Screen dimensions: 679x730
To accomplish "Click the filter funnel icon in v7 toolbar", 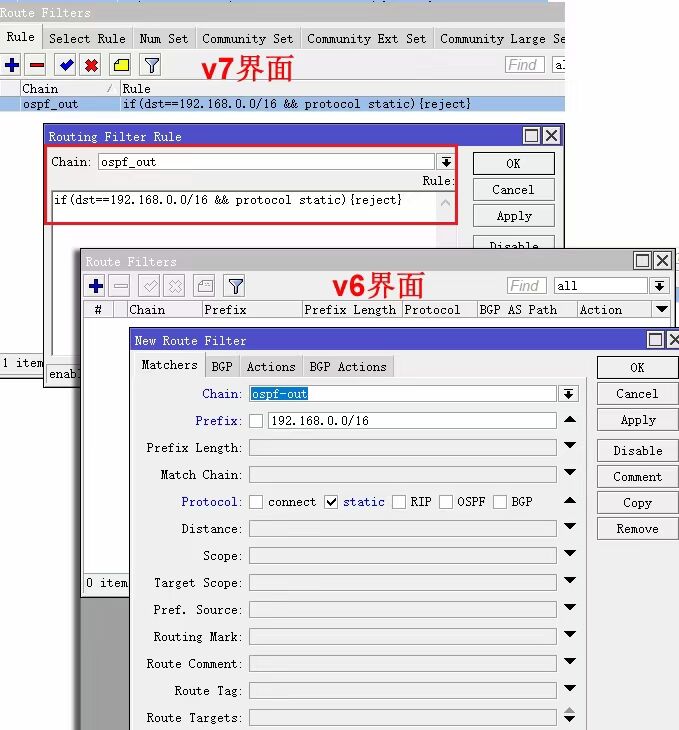I will click(150, 65).
